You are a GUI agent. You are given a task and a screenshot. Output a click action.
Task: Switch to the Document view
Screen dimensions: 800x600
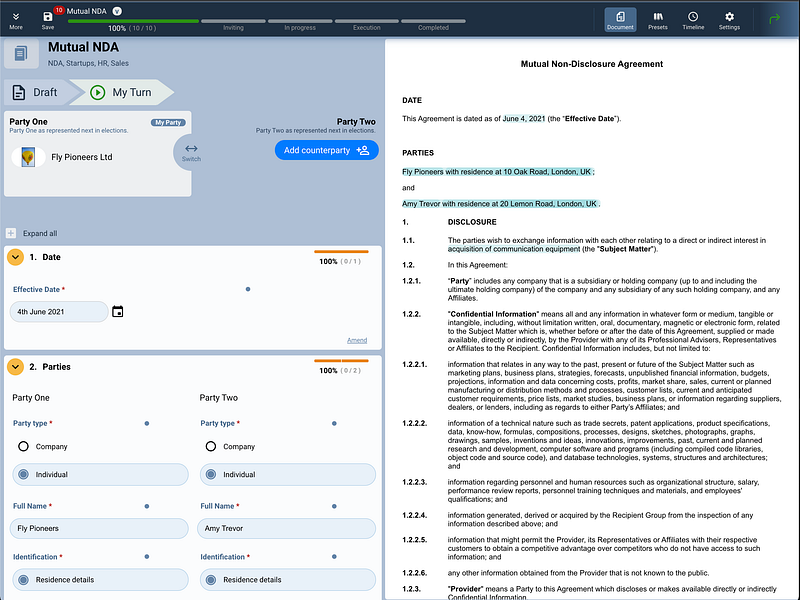(620, 20)
